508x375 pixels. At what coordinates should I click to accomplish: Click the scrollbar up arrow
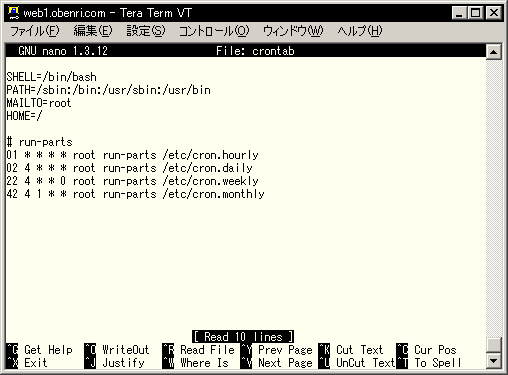(494, 52)
